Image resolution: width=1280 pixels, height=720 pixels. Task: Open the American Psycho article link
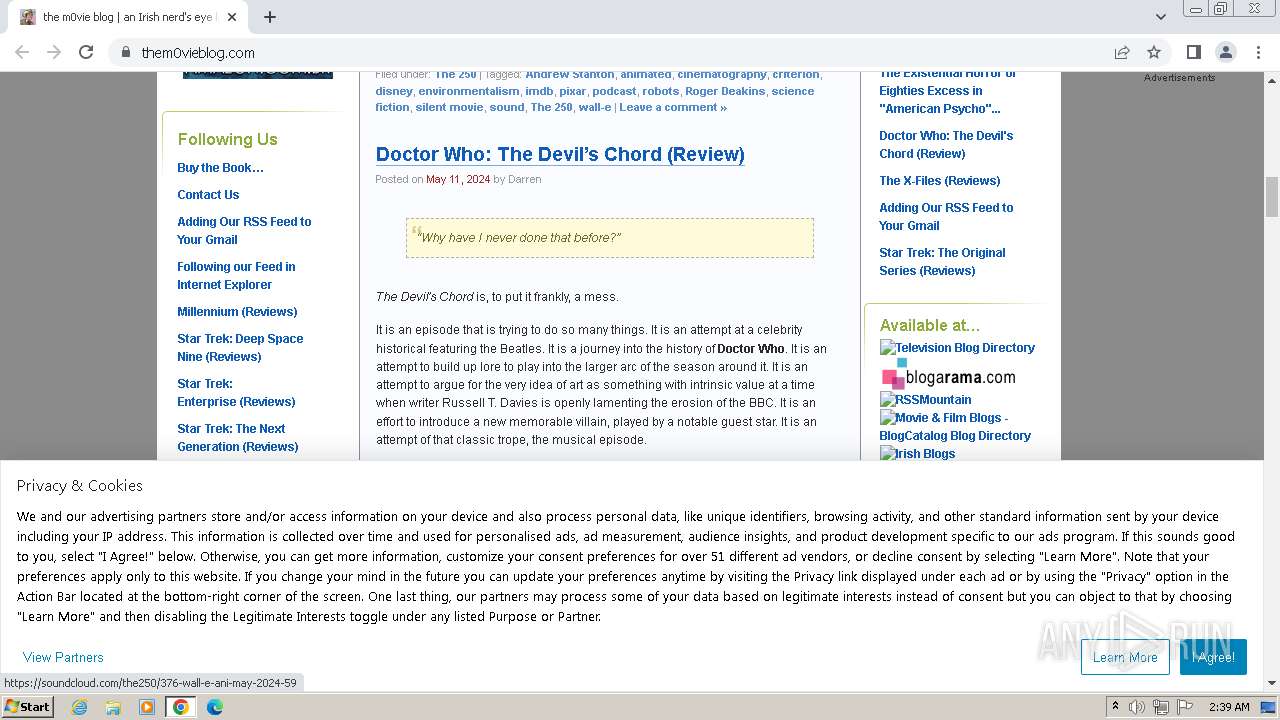coord(947,90)
